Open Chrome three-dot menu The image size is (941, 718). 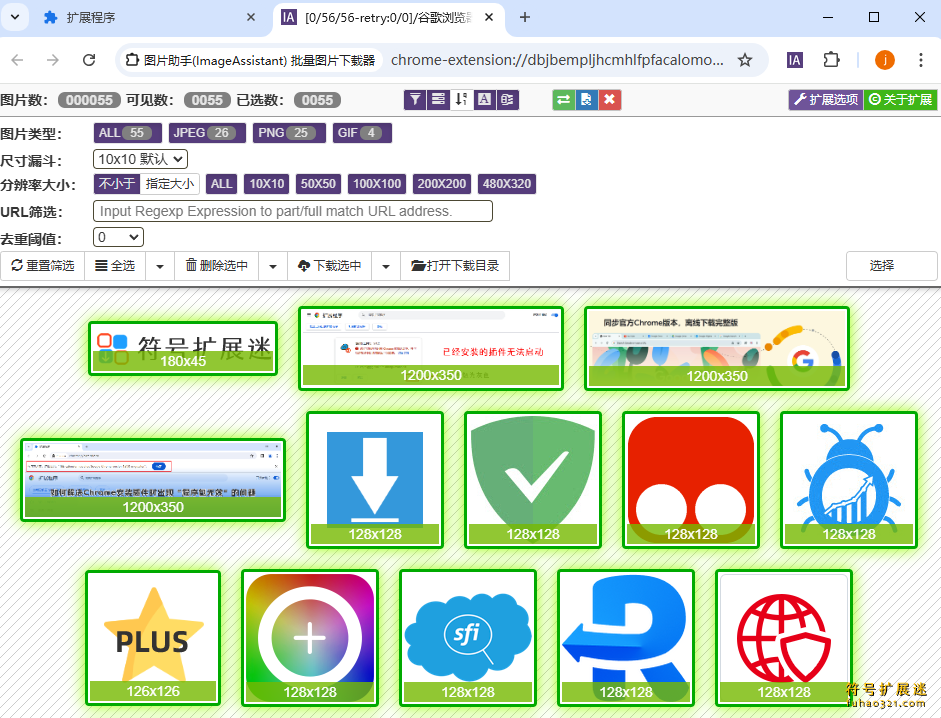click(x=921, y=60)
